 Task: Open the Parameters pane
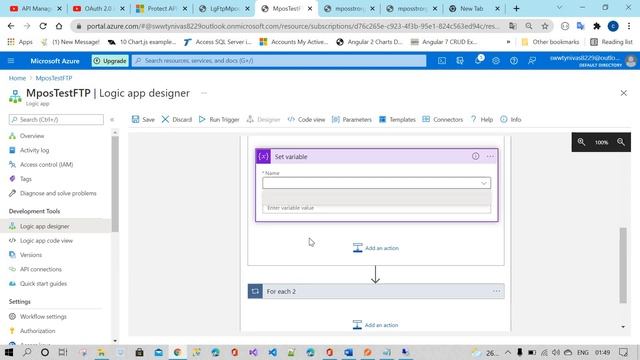coord(352,119)
